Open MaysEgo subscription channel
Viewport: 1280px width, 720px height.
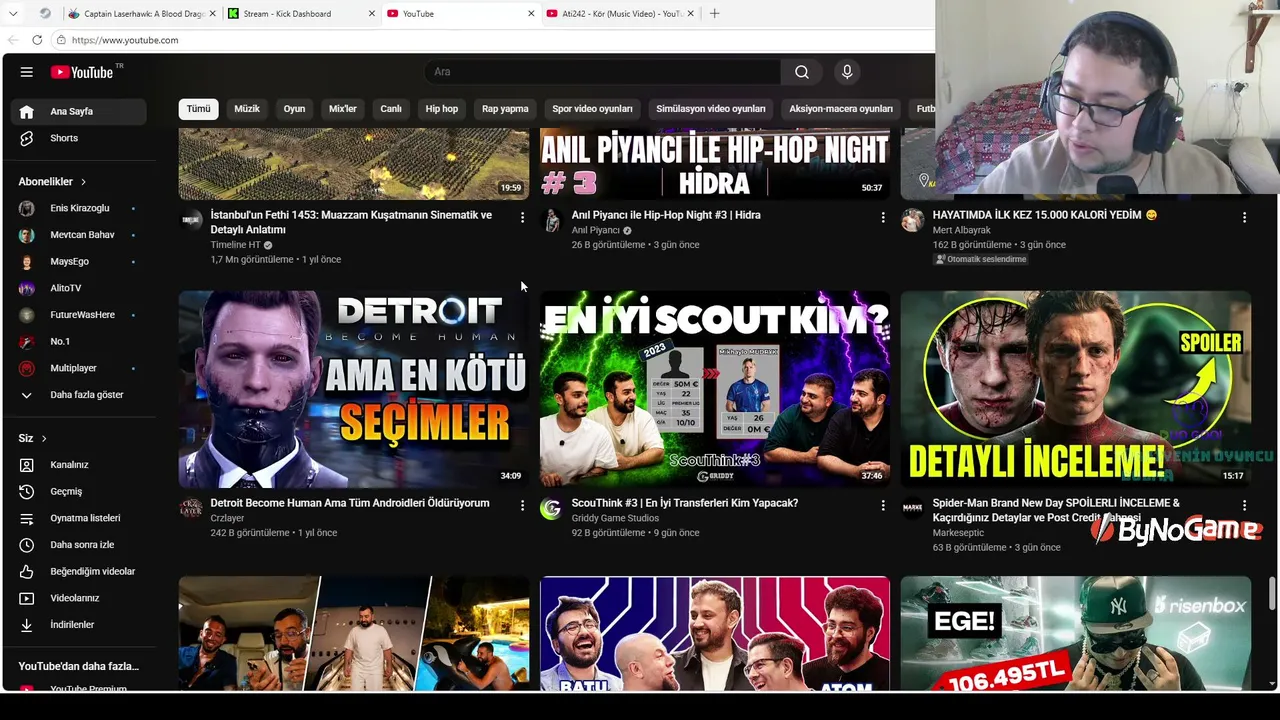pos(79,261)
